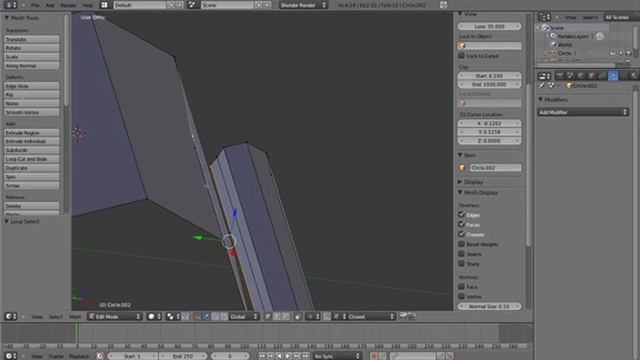Screen dimensions: 640x360
Task: Collapse the Loop Select operator panel
Action: click(x=7, y=221)
